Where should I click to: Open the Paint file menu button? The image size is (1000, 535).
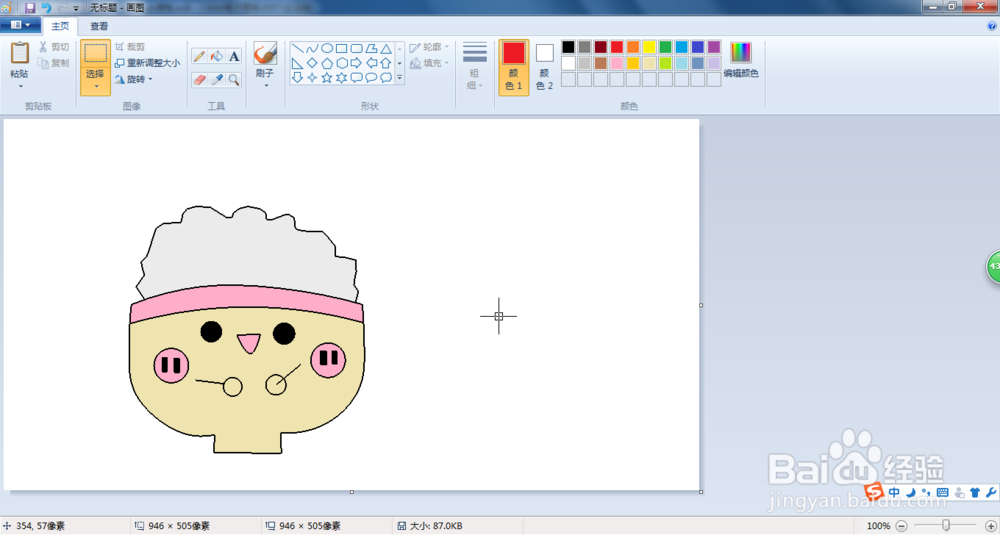(x=20, y=26)
